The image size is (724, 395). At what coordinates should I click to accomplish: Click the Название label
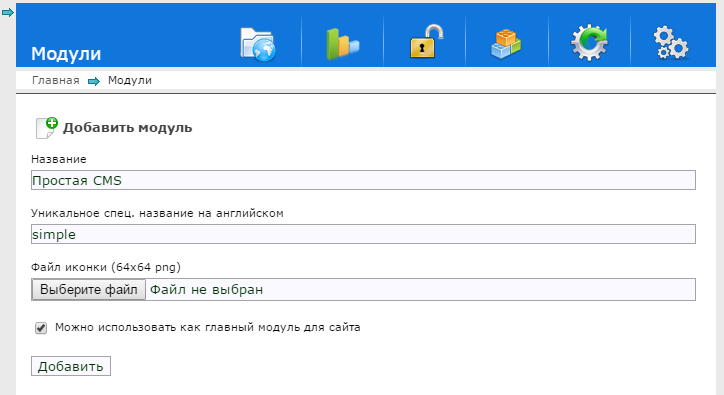(x=59, y=159)
